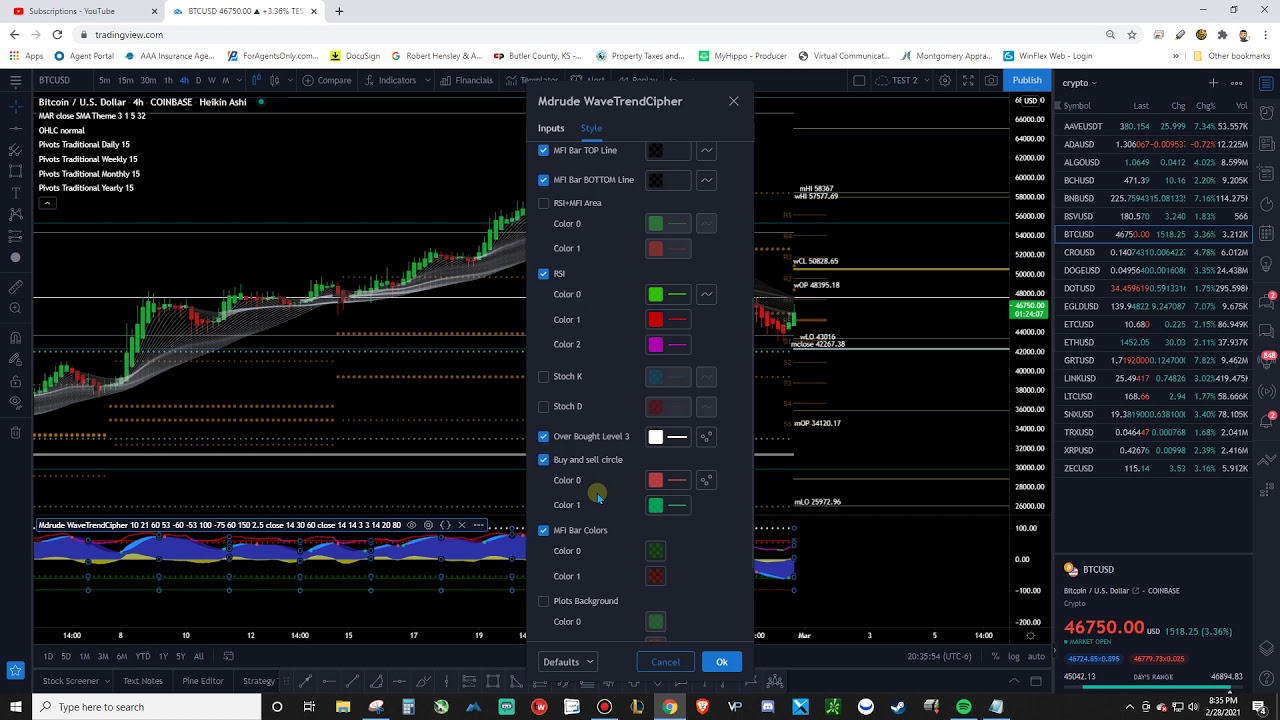Screen dimensions: 1280x720
Task: Open Discord from the taskbar
Action: tap(767, 707)
